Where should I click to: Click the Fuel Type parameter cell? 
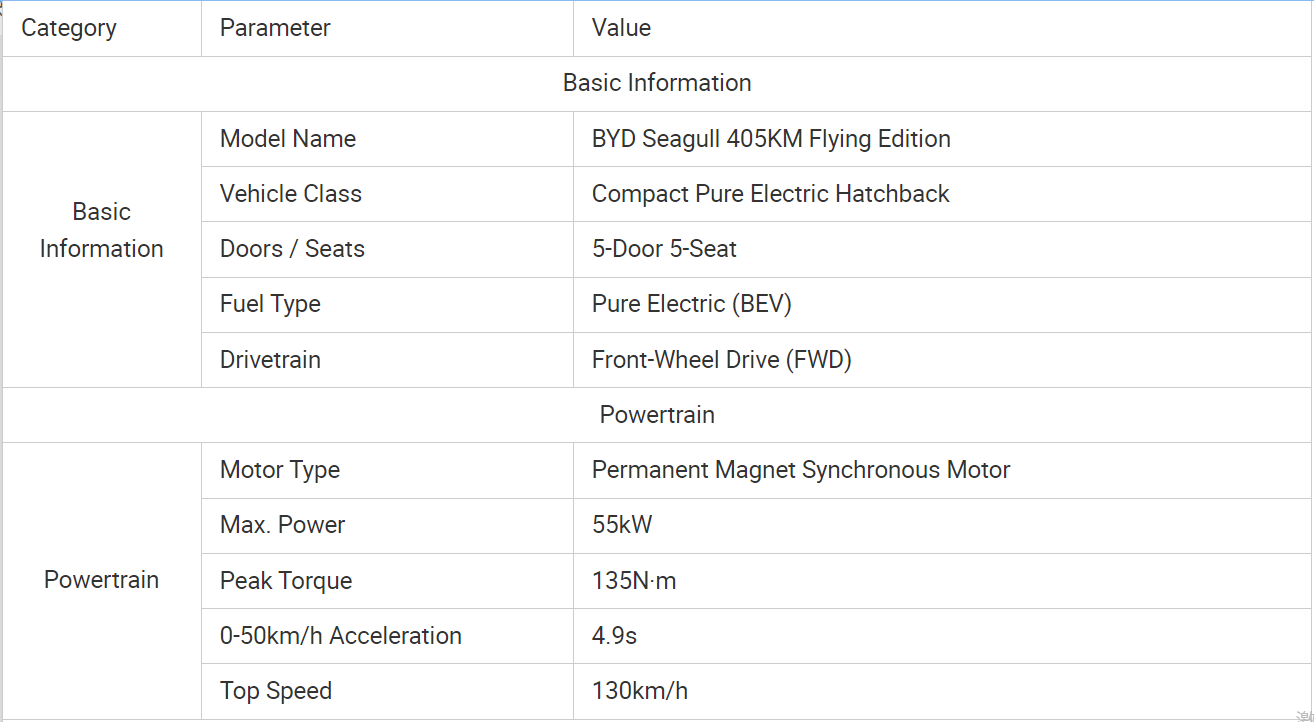pyautogui.click(x=388, y=305)
